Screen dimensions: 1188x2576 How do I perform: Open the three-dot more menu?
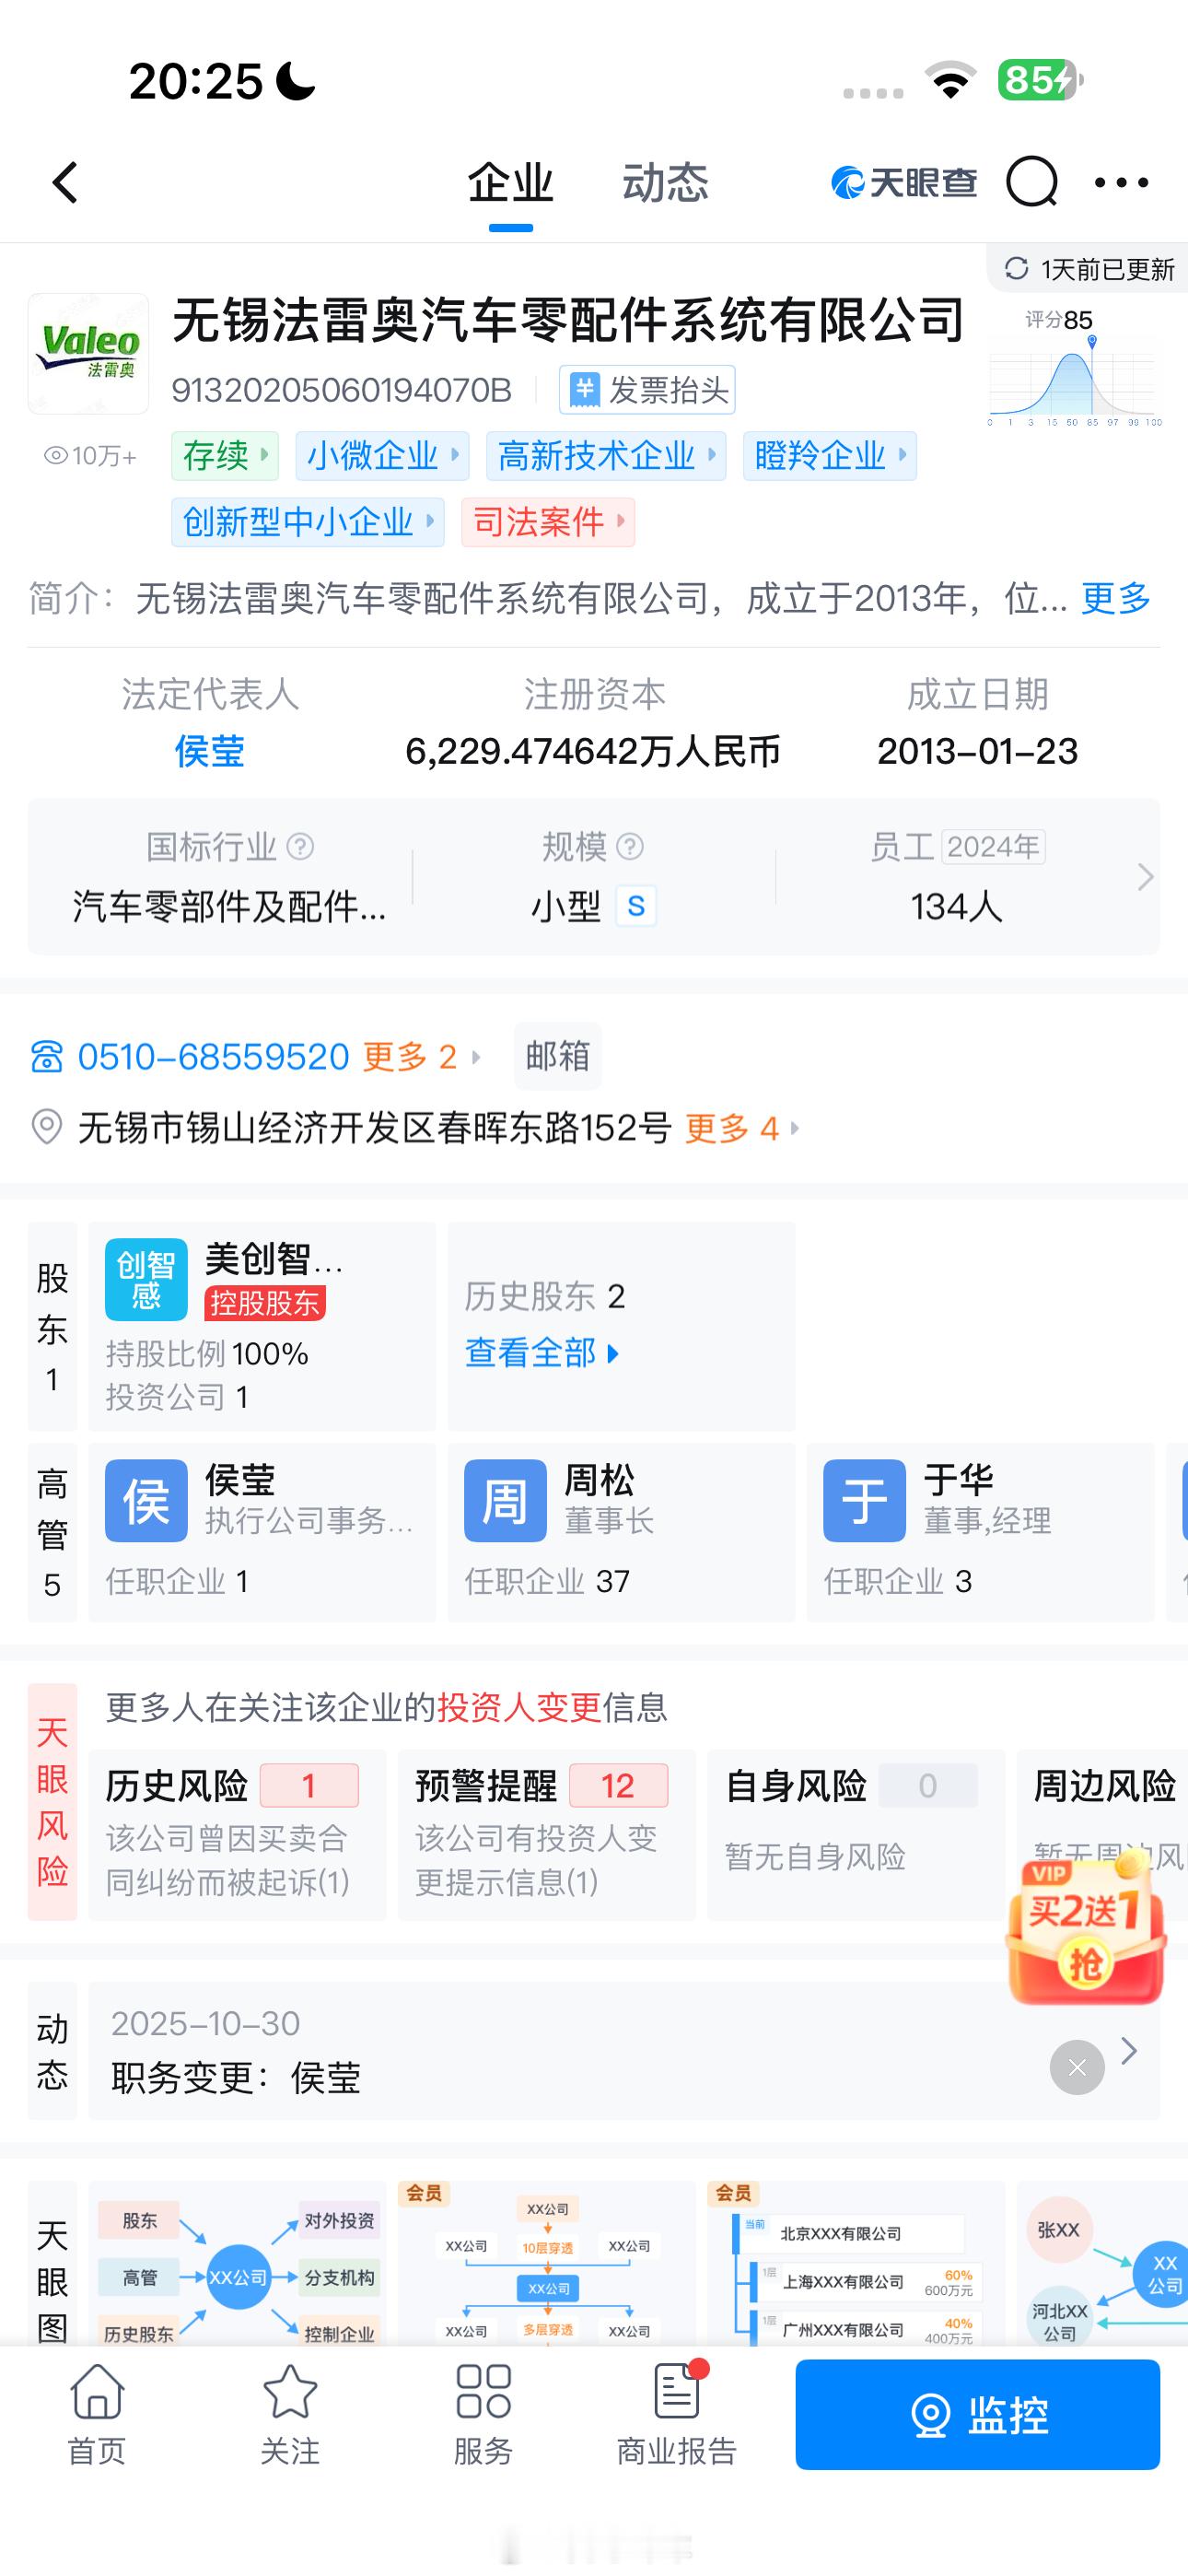click(1122, 182)
